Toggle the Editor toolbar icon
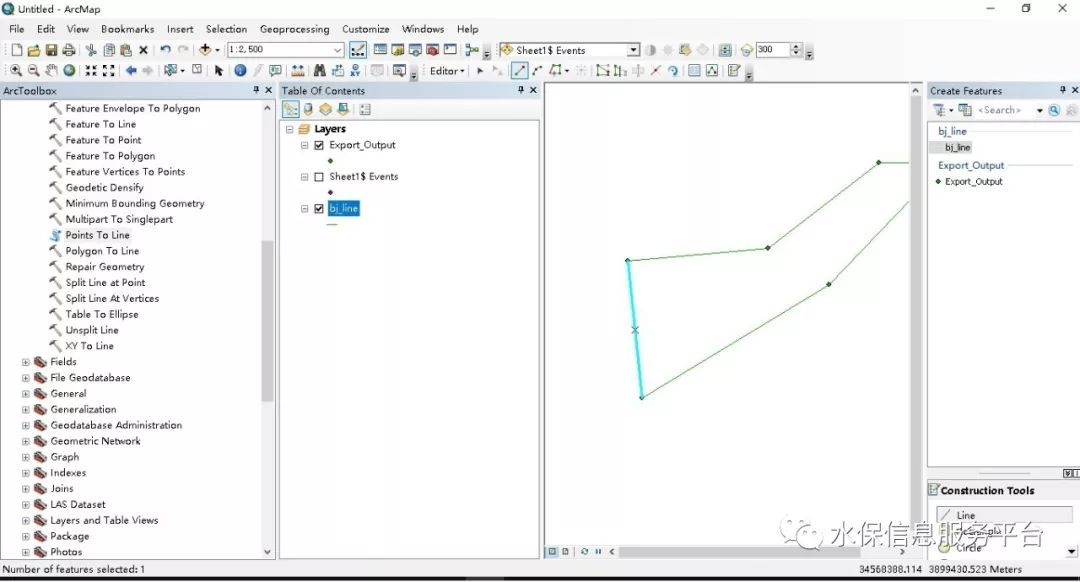Viewport: 1080px width, 582px height. point(357,50)
